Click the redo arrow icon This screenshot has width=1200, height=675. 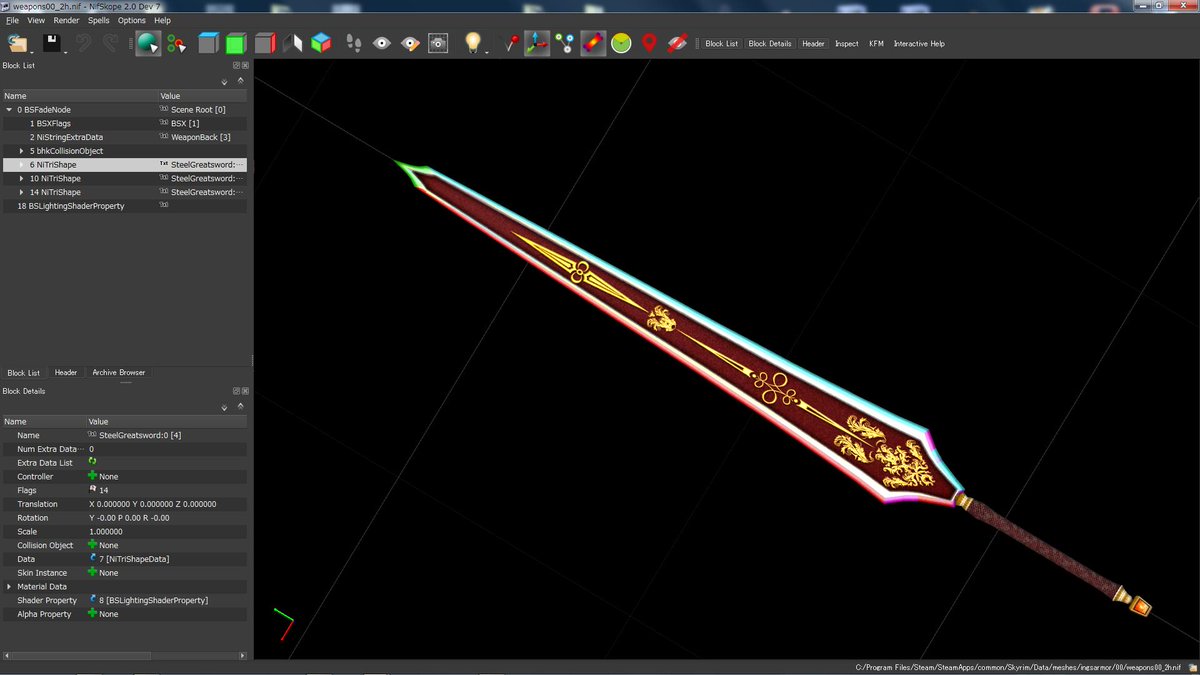coord(111,43)
